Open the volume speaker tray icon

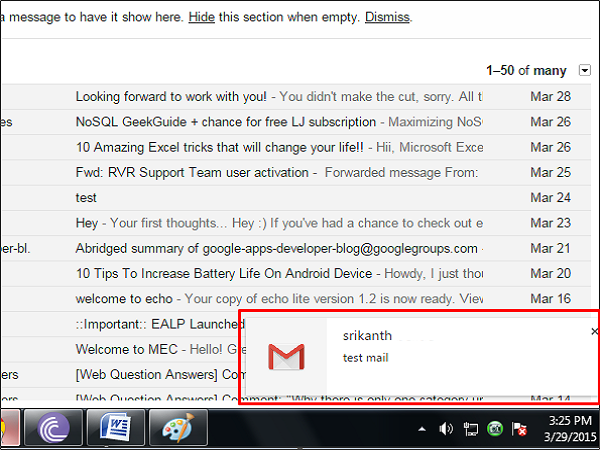tap(446, 429)
